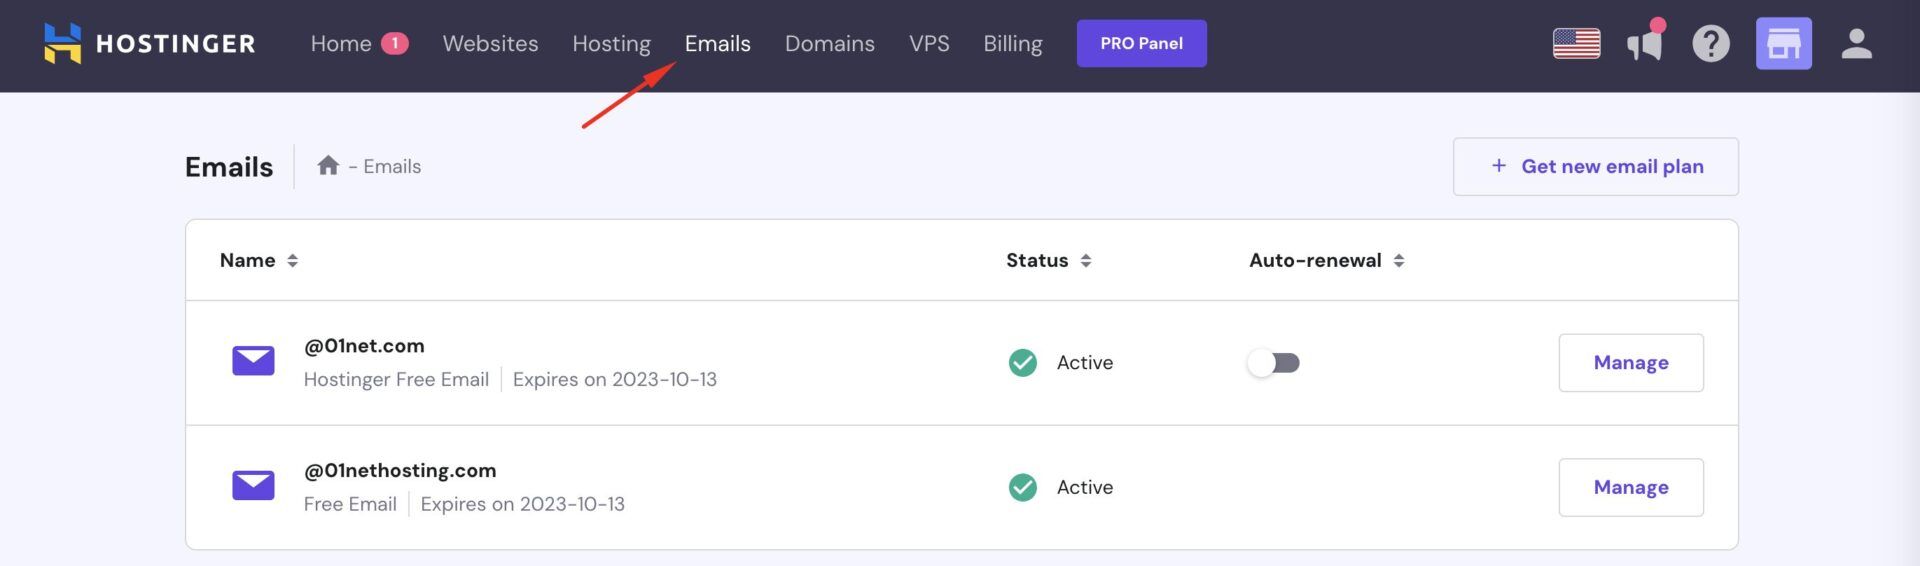Click the Emails breadcrumb link
The height and width of the screenshot is (566, 1920).
tap(392, 166)
